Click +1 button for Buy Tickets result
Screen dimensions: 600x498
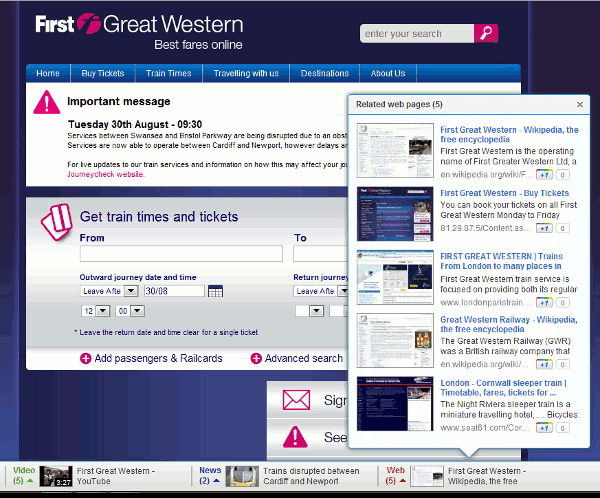[544, 229]
